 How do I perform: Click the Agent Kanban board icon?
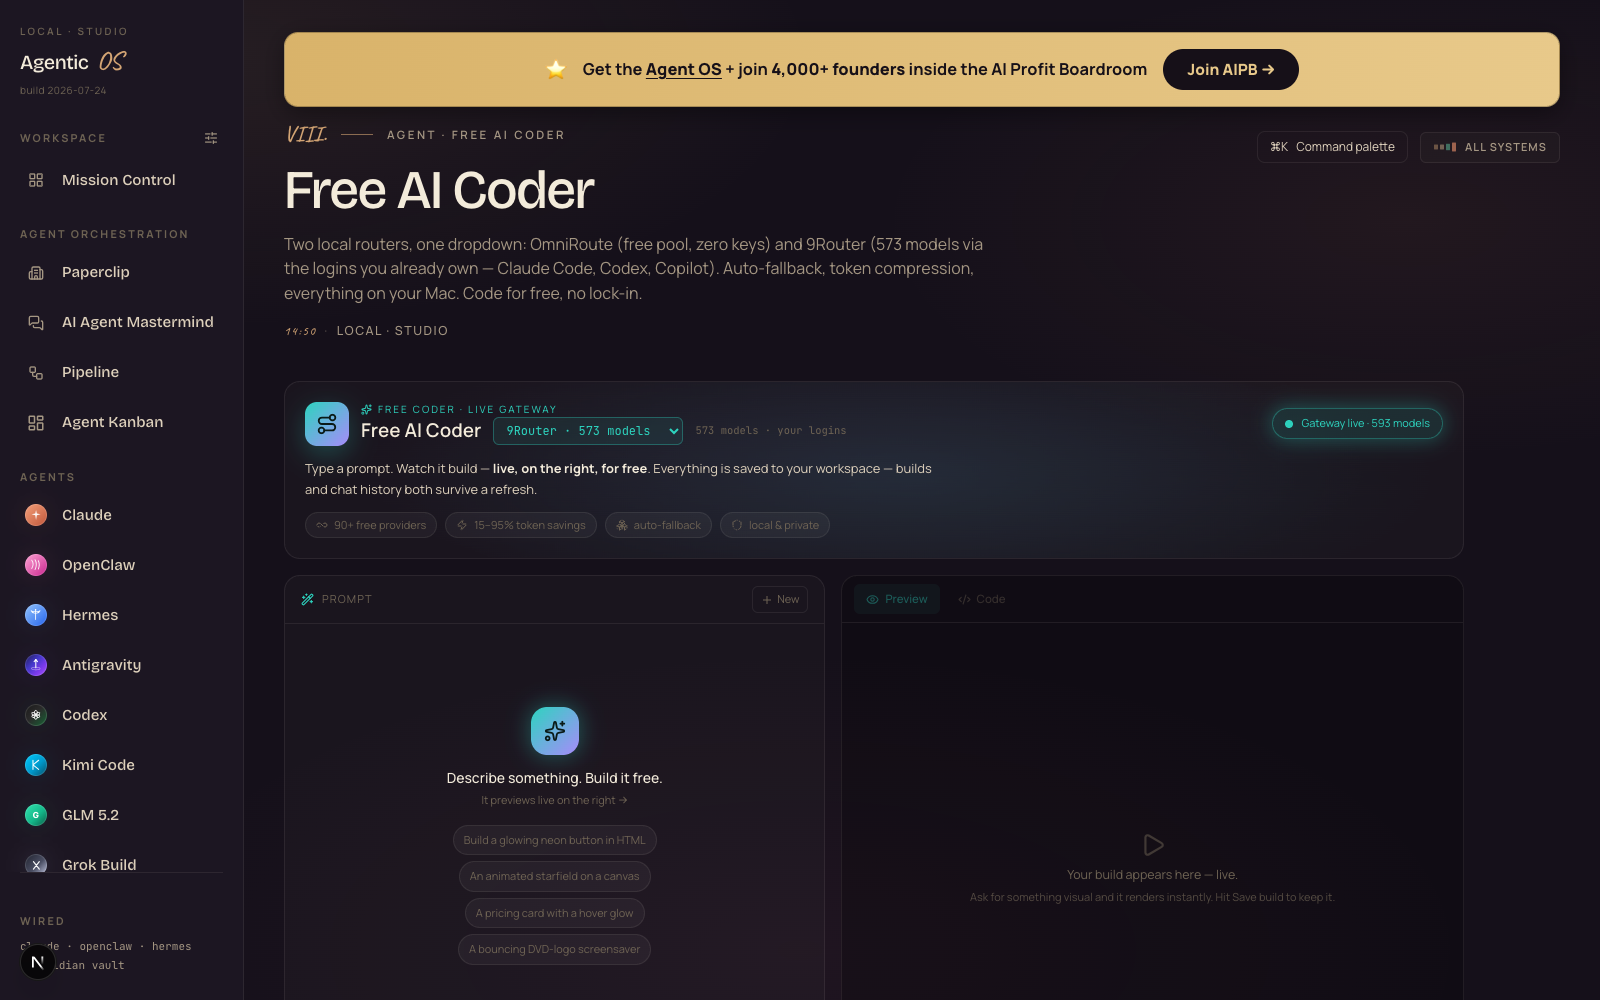coord(36,422)
